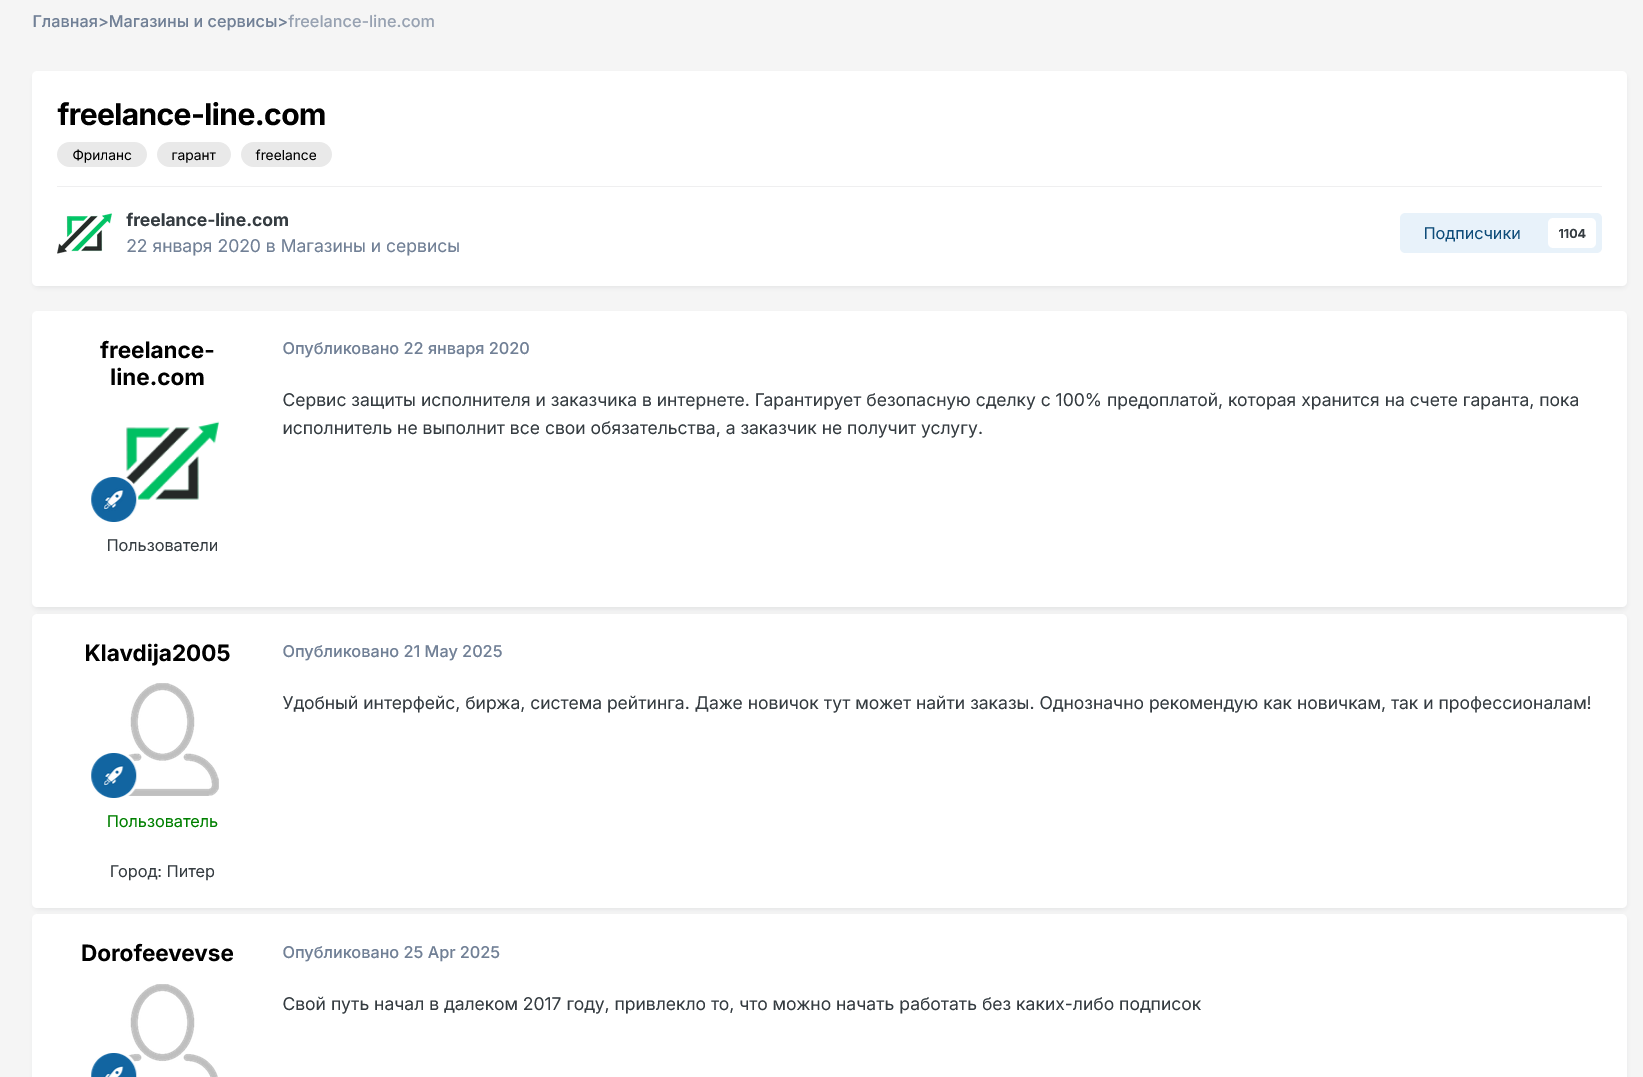This screenshot has height=1077, width=1643.
Task: Click the 1104 subscriber count
Action: [1572, 233]
